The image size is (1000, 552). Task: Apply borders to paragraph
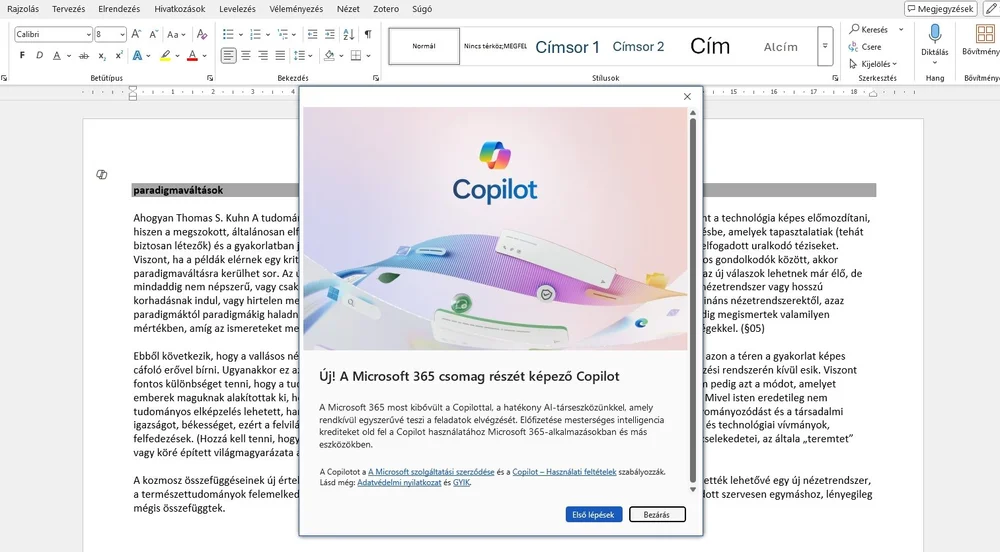tap(356, 55)
